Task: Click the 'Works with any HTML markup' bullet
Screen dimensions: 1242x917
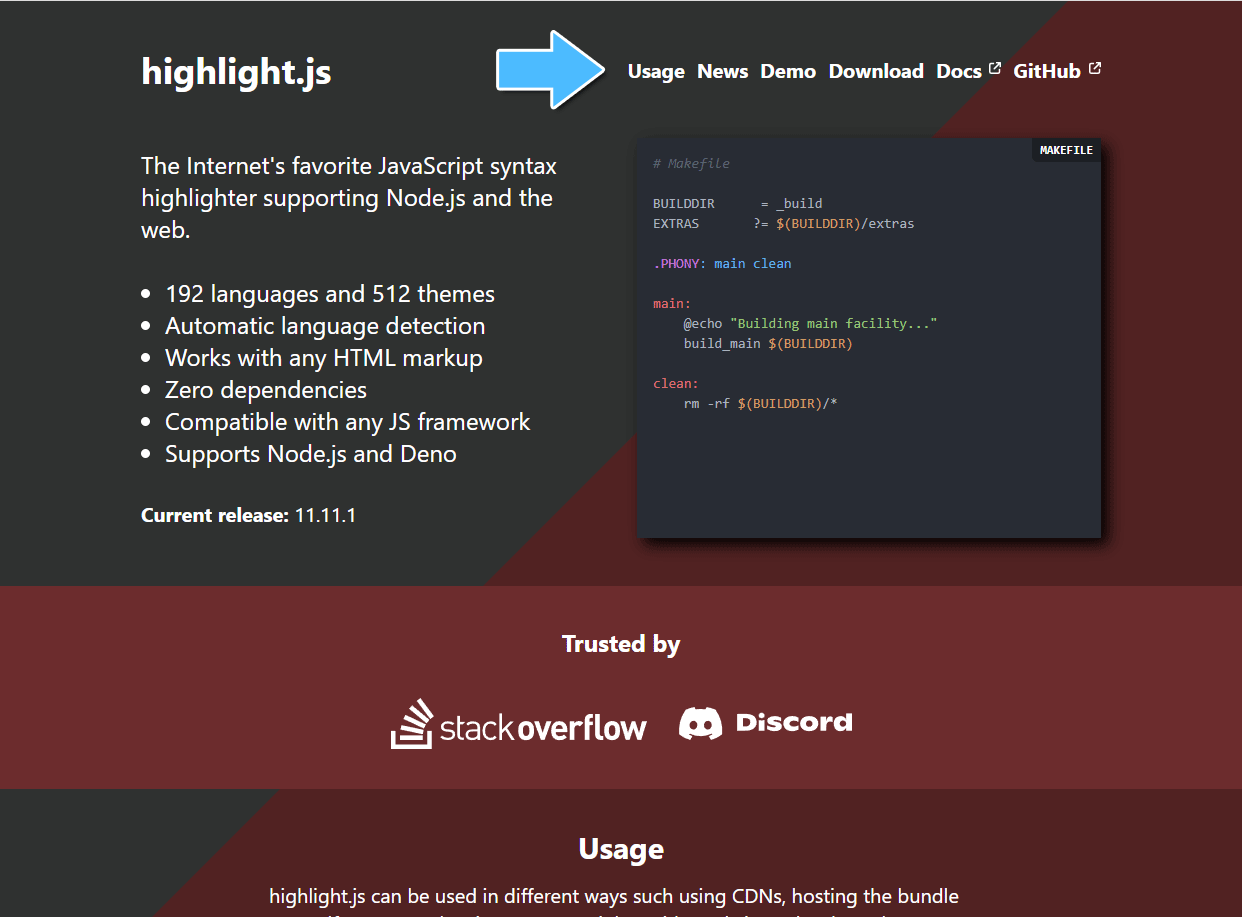Action: 324,358
